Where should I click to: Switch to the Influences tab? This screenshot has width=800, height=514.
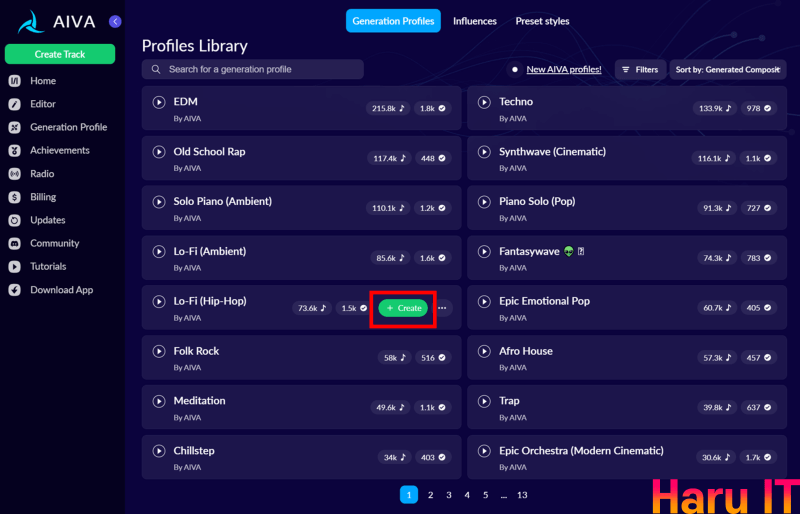pos(474,21)
